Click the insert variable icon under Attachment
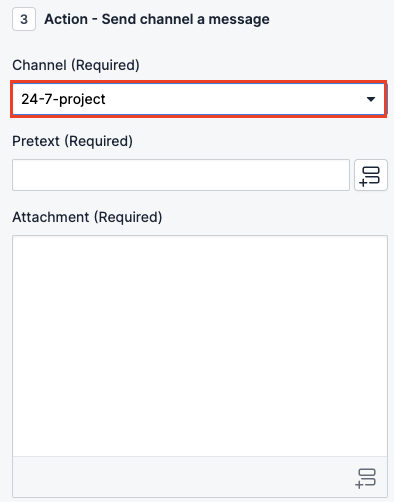Screen dimensions: 394x502 [x=366, y=478]
